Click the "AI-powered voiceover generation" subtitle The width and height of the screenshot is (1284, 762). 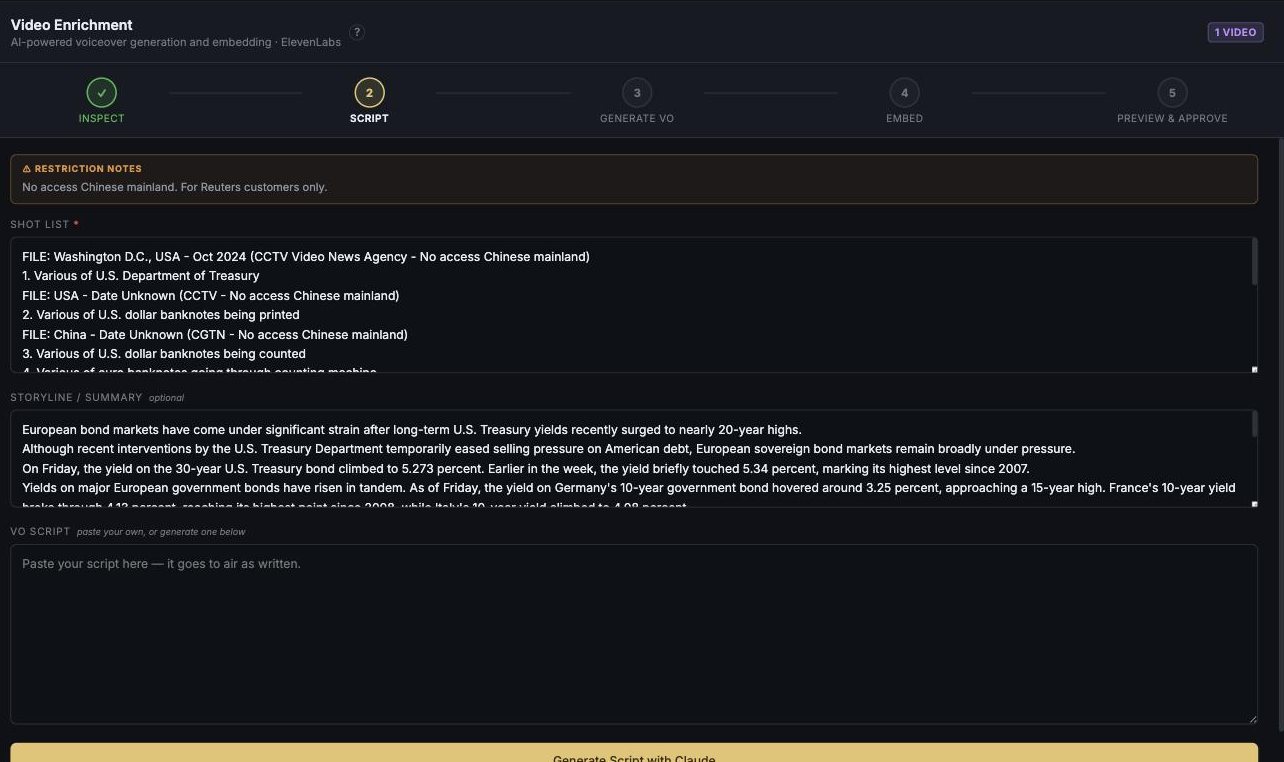coord(176,43)
